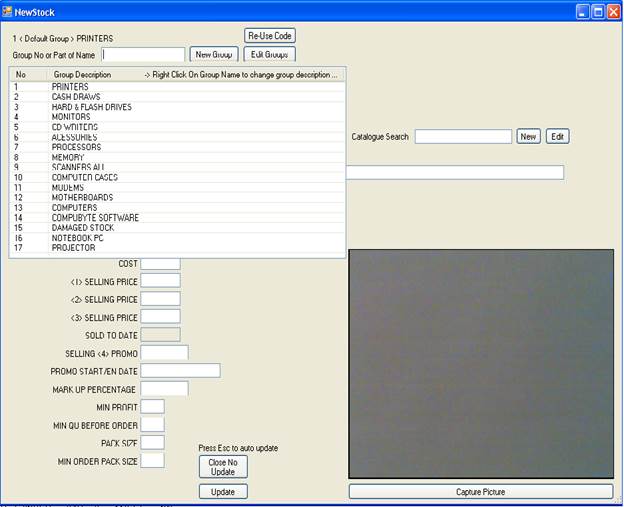Focus the PACK SIZE field
This screenshot has width=624, height=507.
(x=152, y=443)
